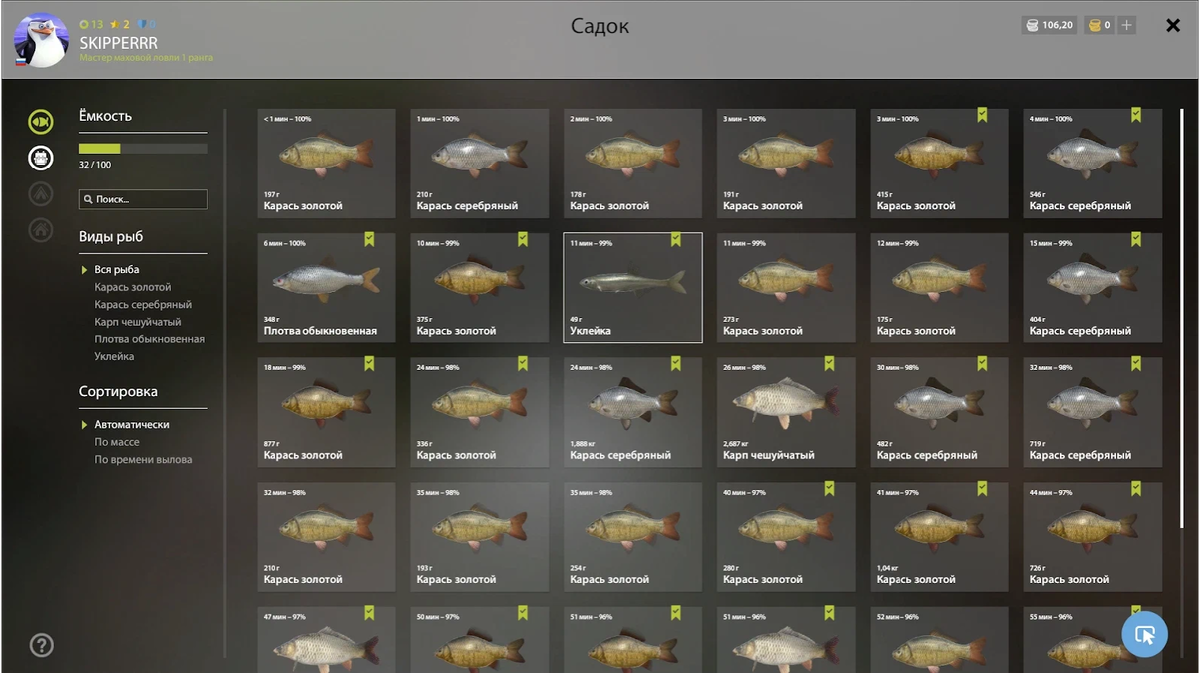Select the backpack icon in the sidebar
The height and width of the screenshot is (673, 1200).
(41, 157)
